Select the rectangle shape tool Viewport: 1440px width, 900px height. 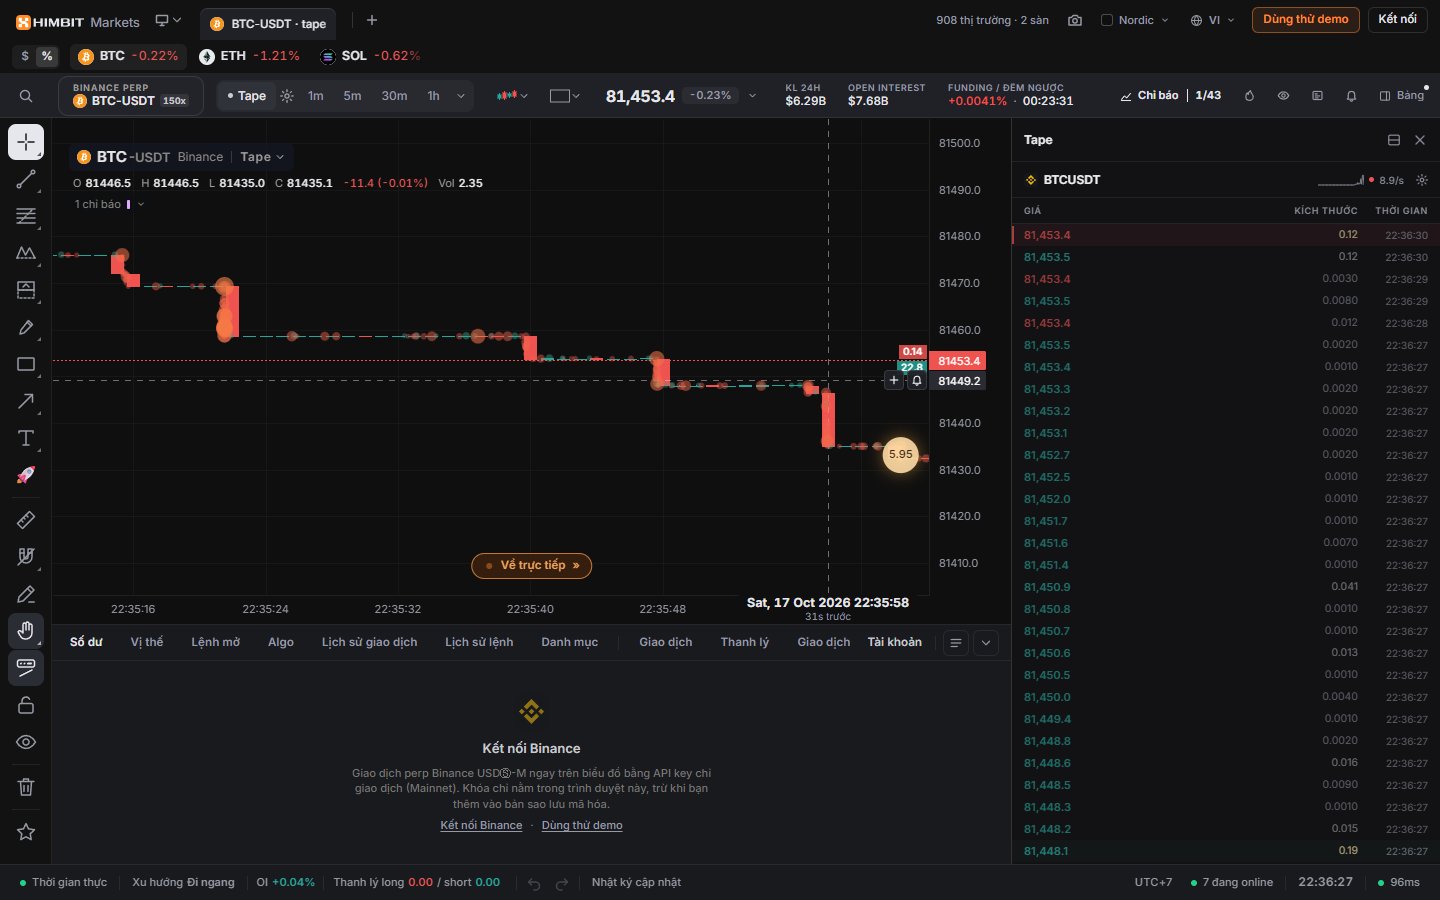tap(26, 364)
